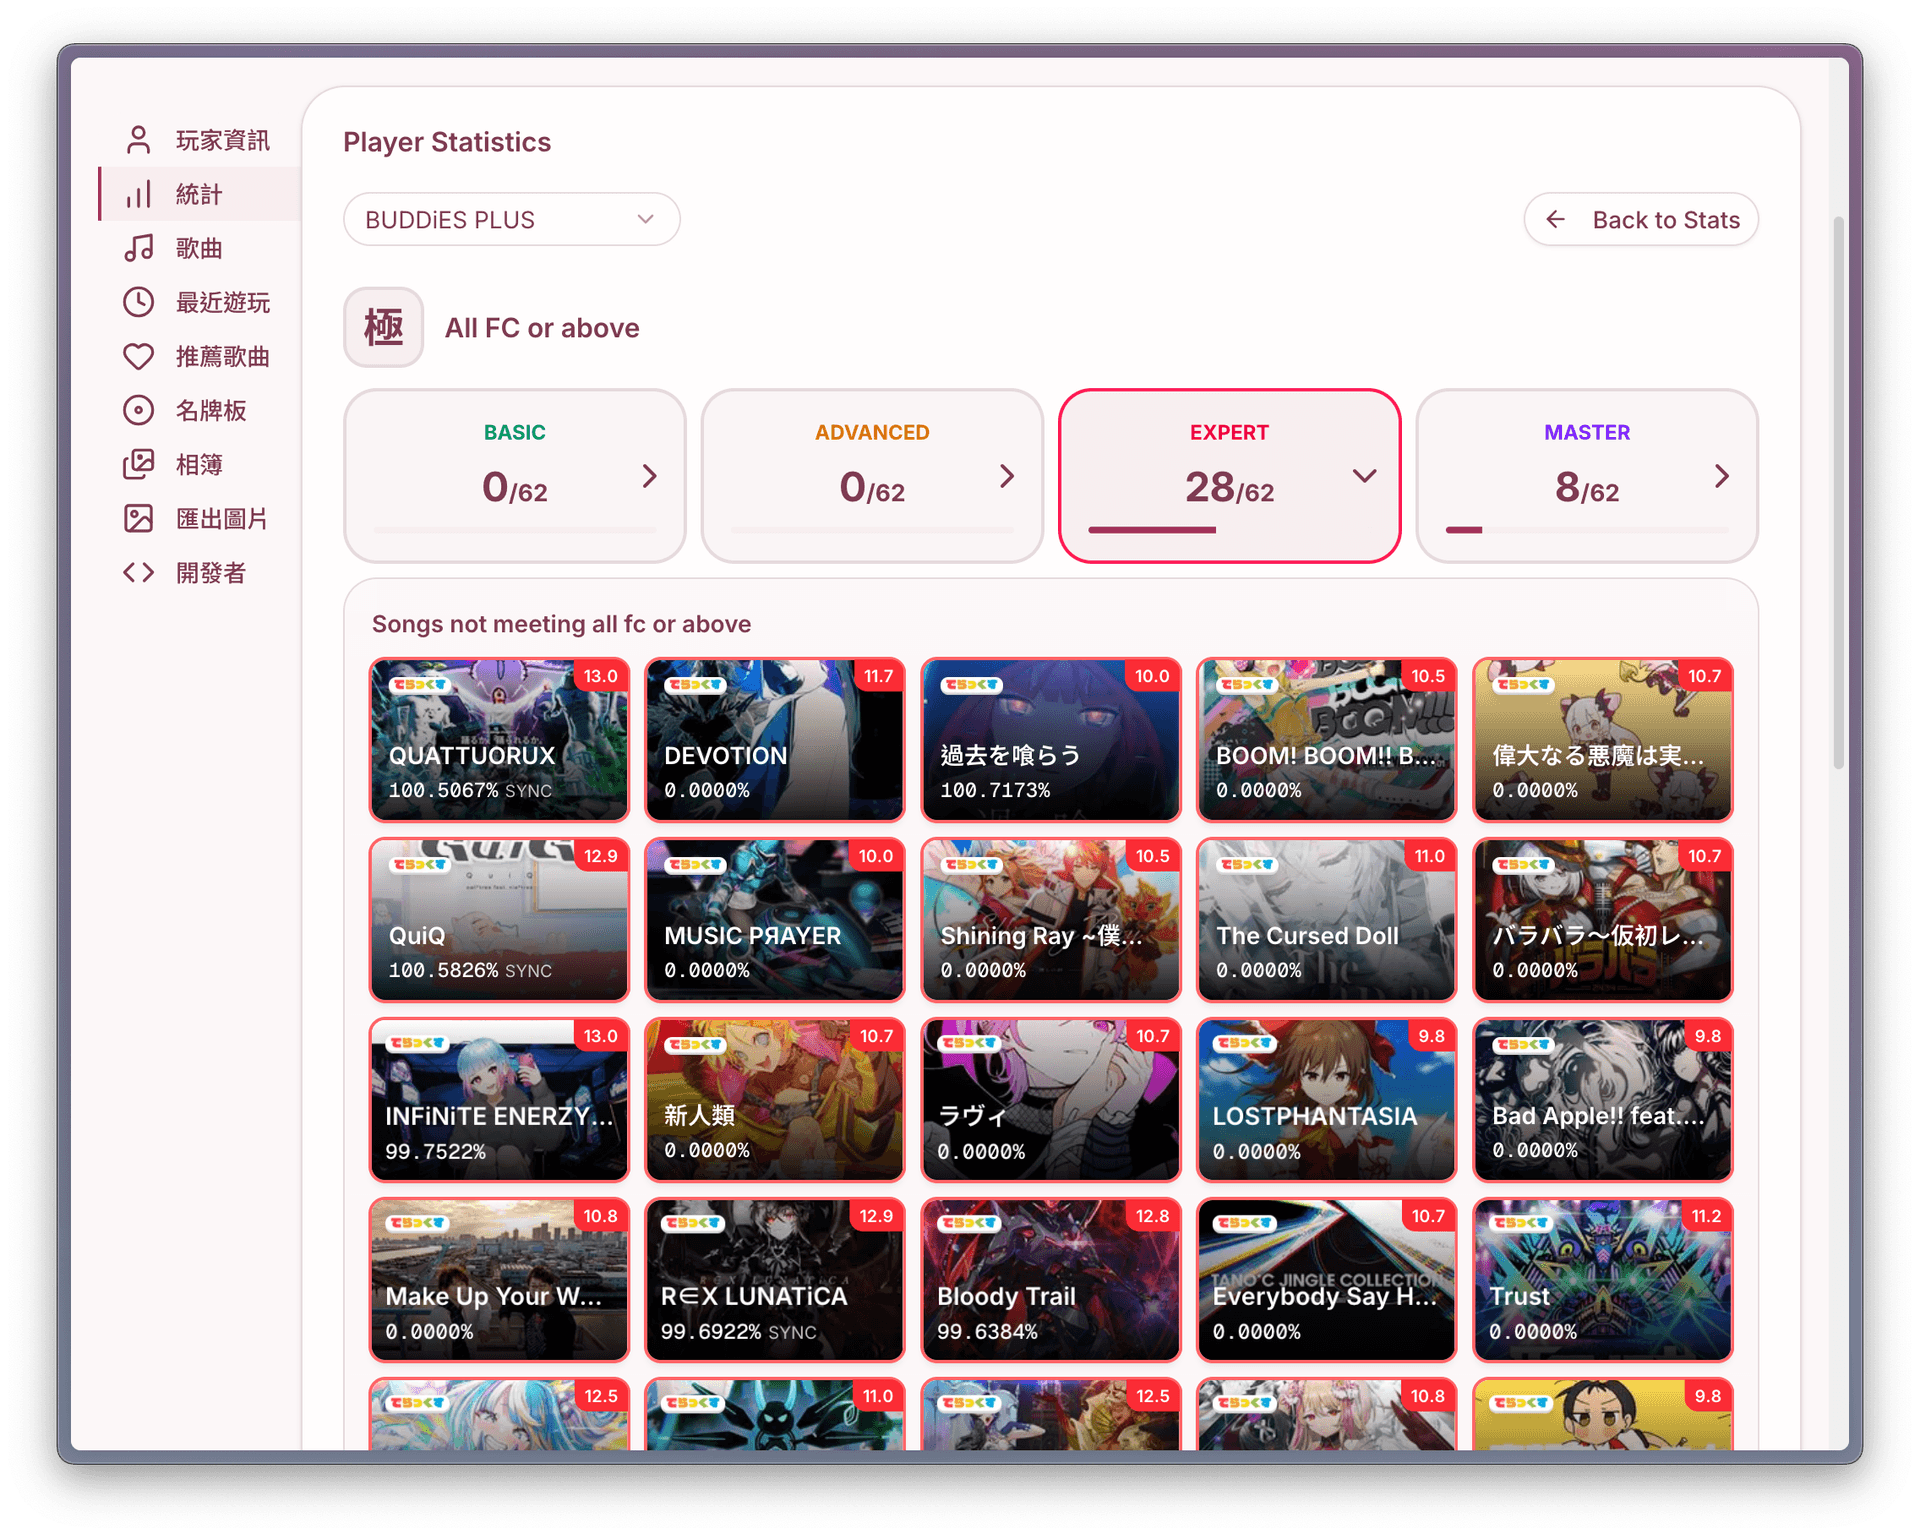Select the BASIC difficulty card
Image resolution: width=1920 pixels, height=1535 pixels.
pos(514,476)
